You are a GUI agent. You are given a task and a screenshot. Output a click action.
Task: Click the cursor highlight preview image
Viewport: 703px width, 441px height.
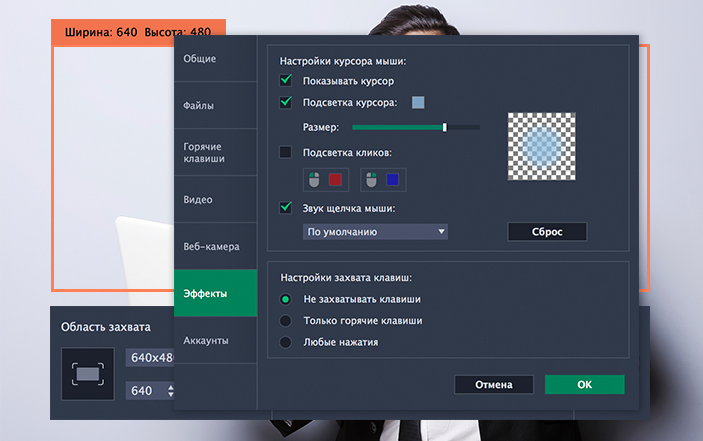[544, 146]
